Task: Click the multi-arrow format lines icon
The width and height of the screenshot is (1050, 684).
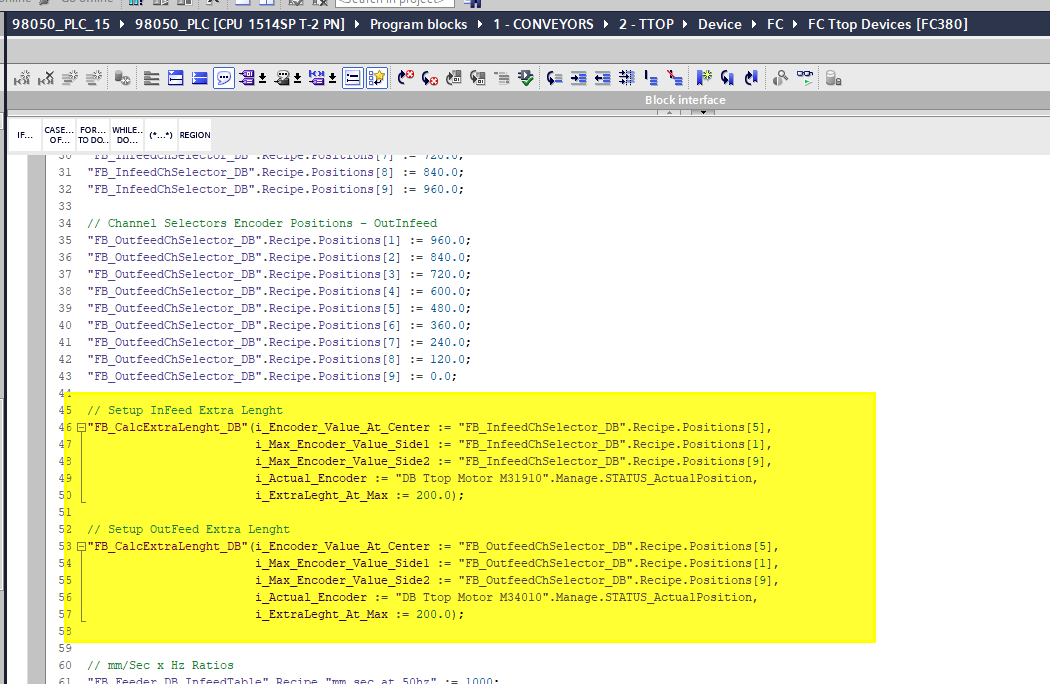Action: 627,78
